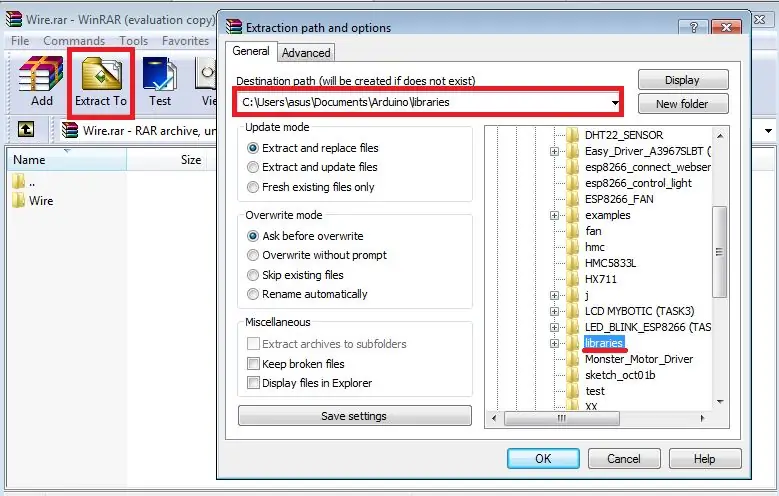Expand the LCD MYBOTIC (TASK3) tree node
Viewport: 779px width, 496px height.
(x=554, y=311)
